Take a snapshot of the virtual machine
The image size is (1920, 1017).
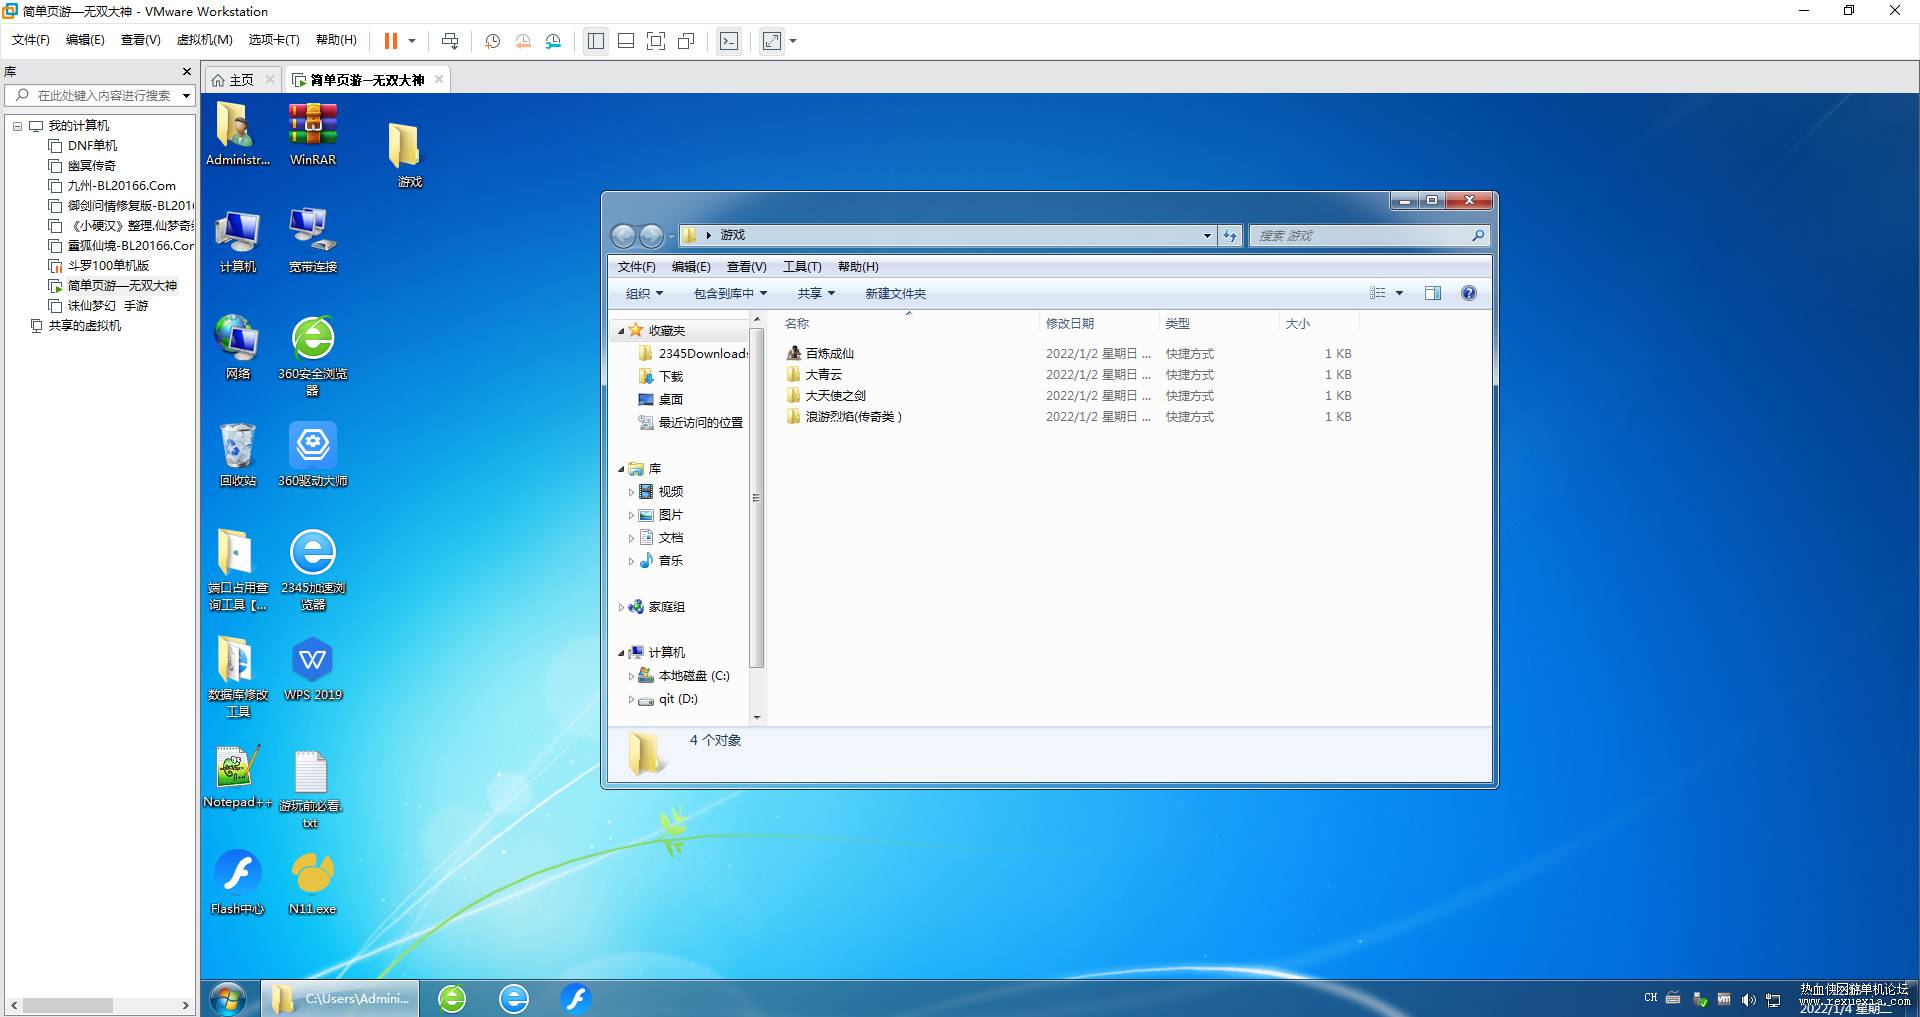click(493, 41)
